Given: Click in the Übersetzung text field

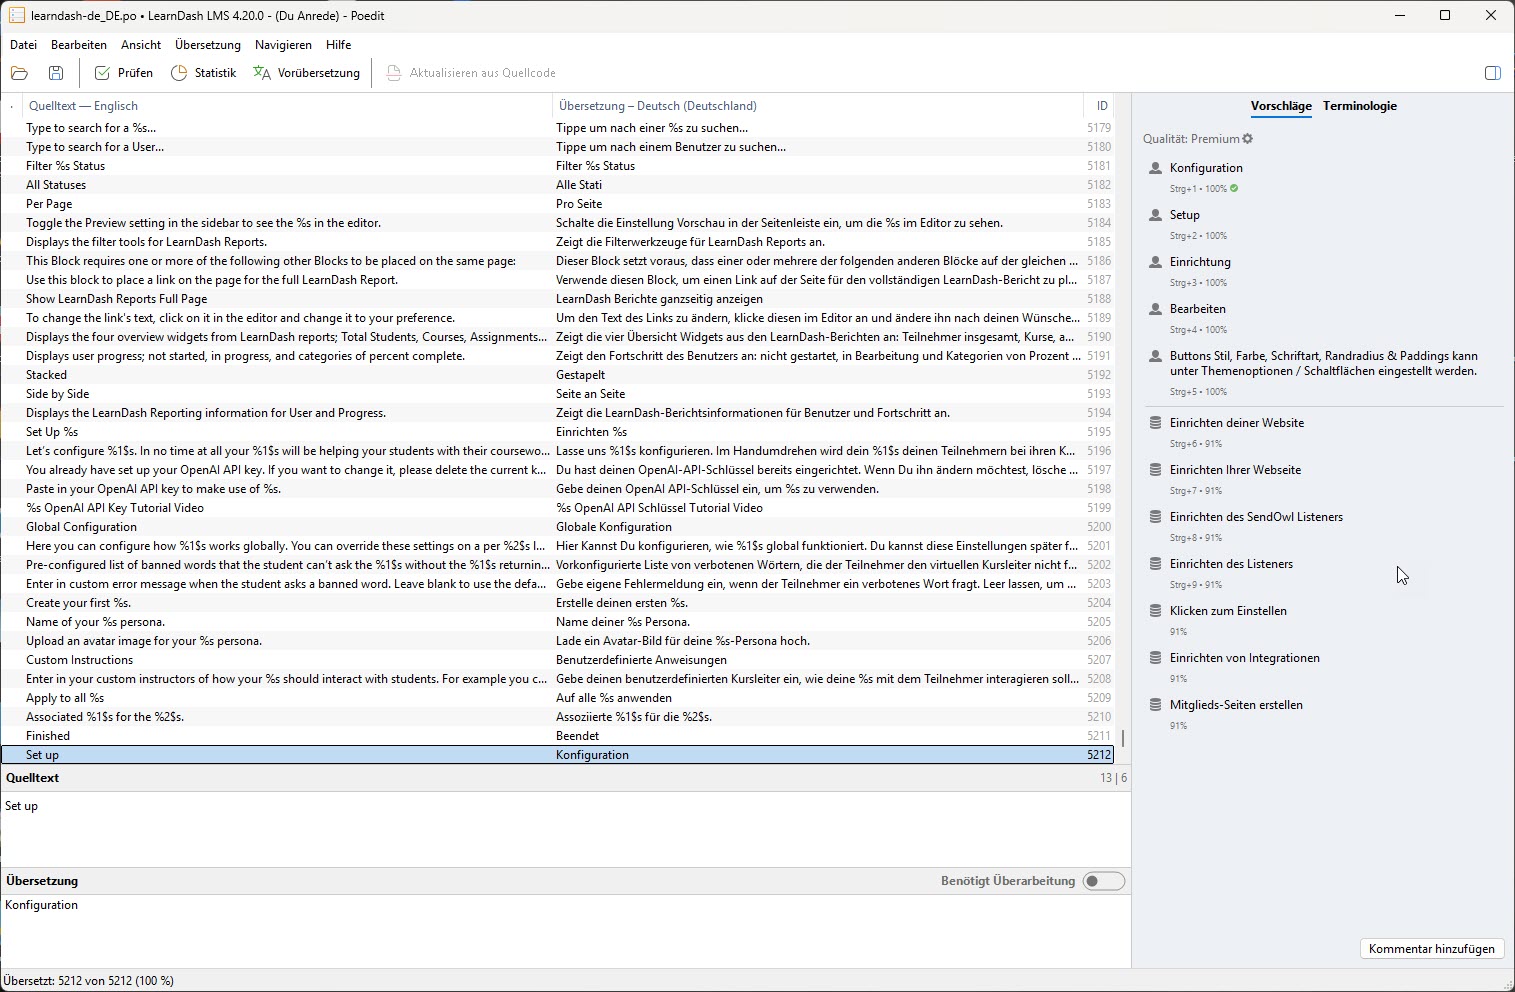Looking at the screenshot, I should (x=565, y=929).
